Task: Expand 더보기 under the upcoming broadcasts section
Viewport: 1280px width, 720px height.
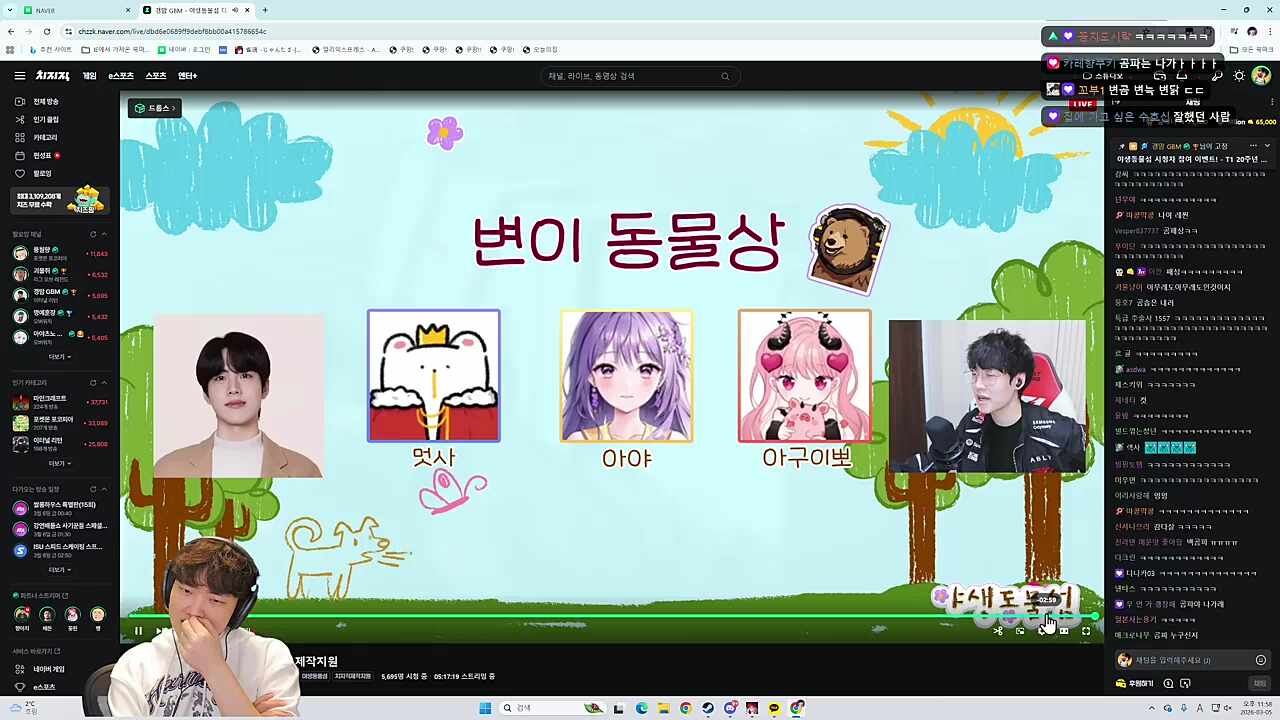Action: tap(60, 569)
